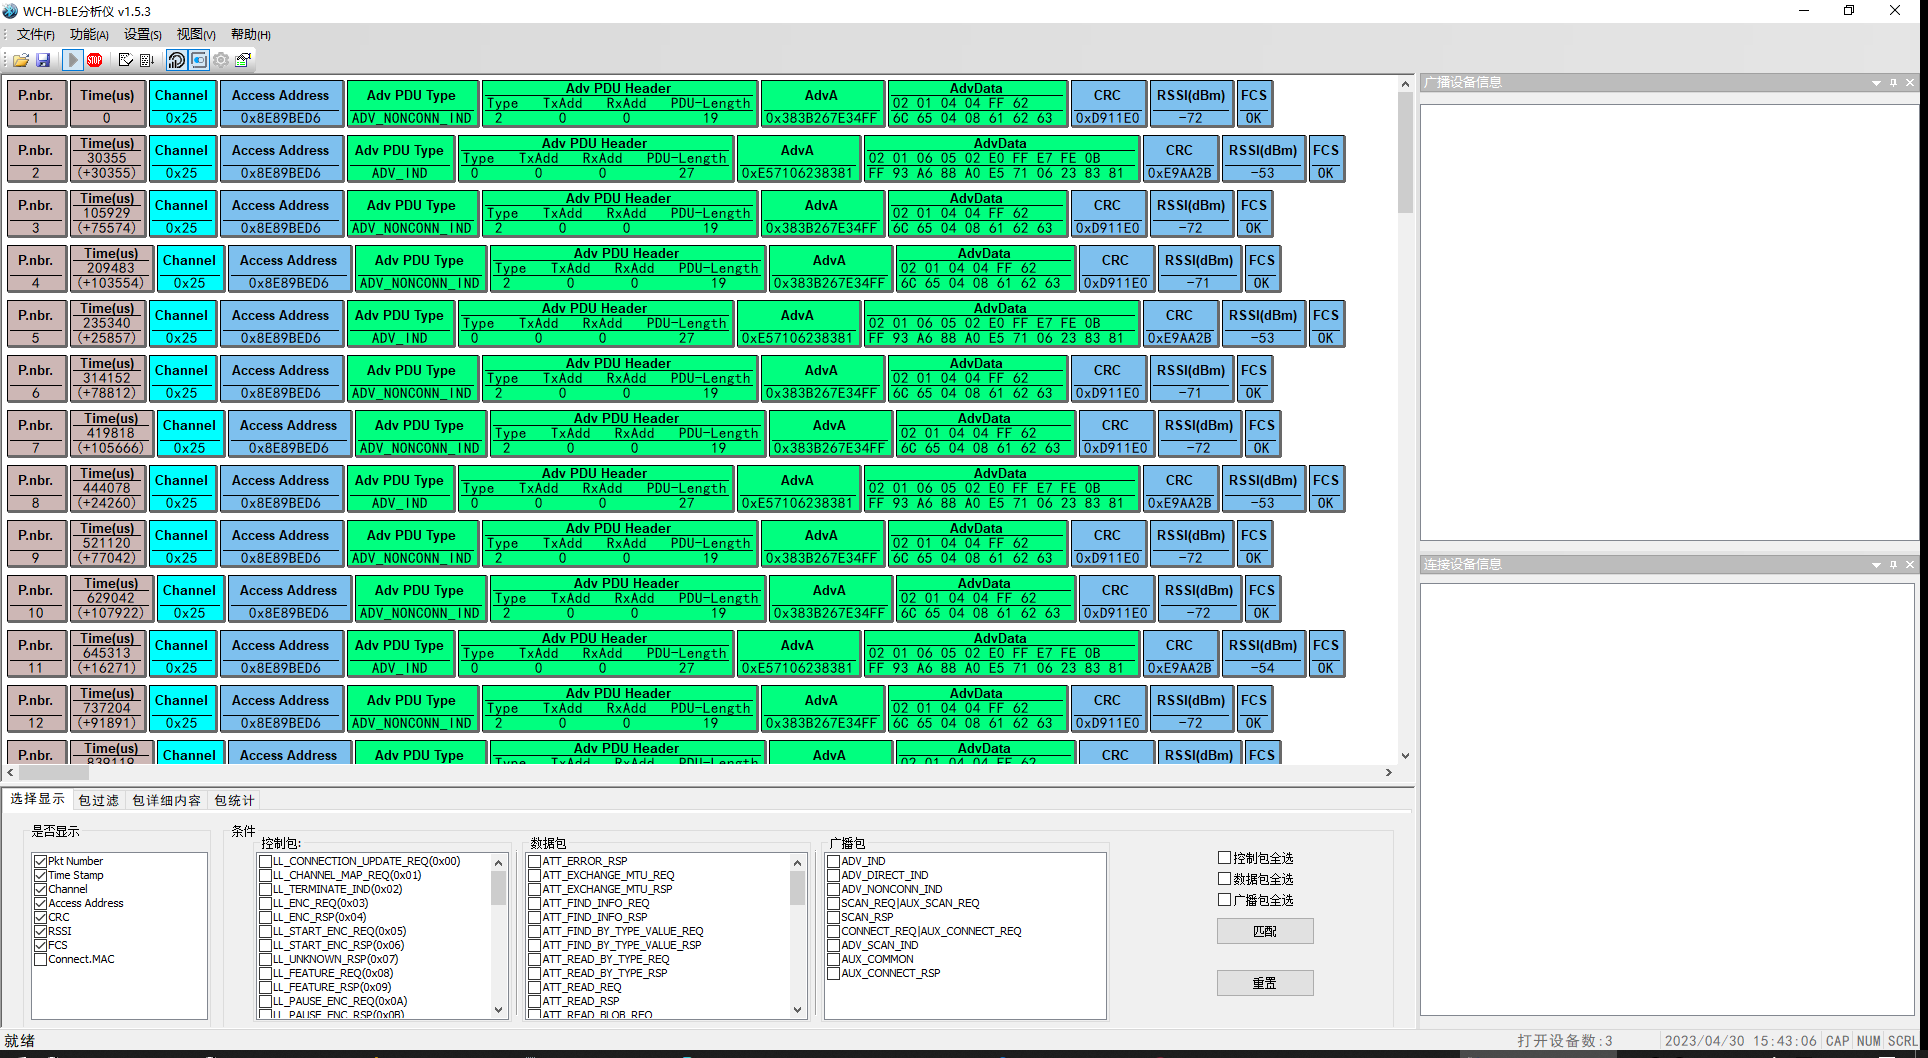Uncheck the Time Stamp checkbox
1928x1058 pixels.
pyautogui.click(x=41, y=875)
